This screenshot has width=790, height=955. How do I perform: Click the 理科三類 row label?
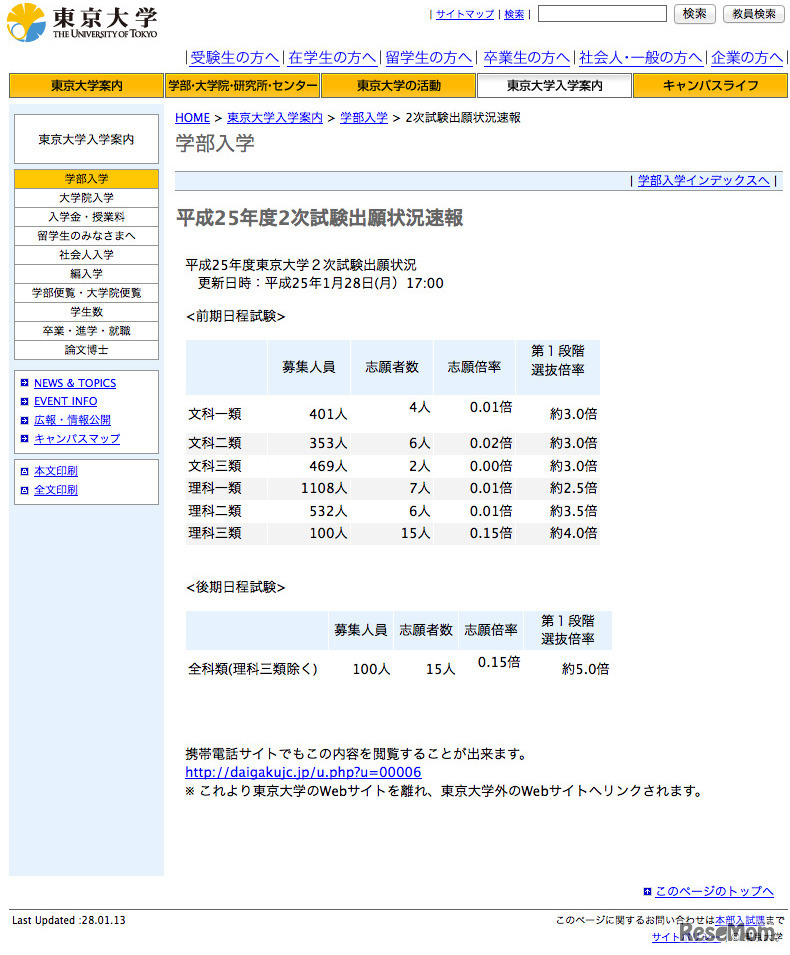(215, 534)
